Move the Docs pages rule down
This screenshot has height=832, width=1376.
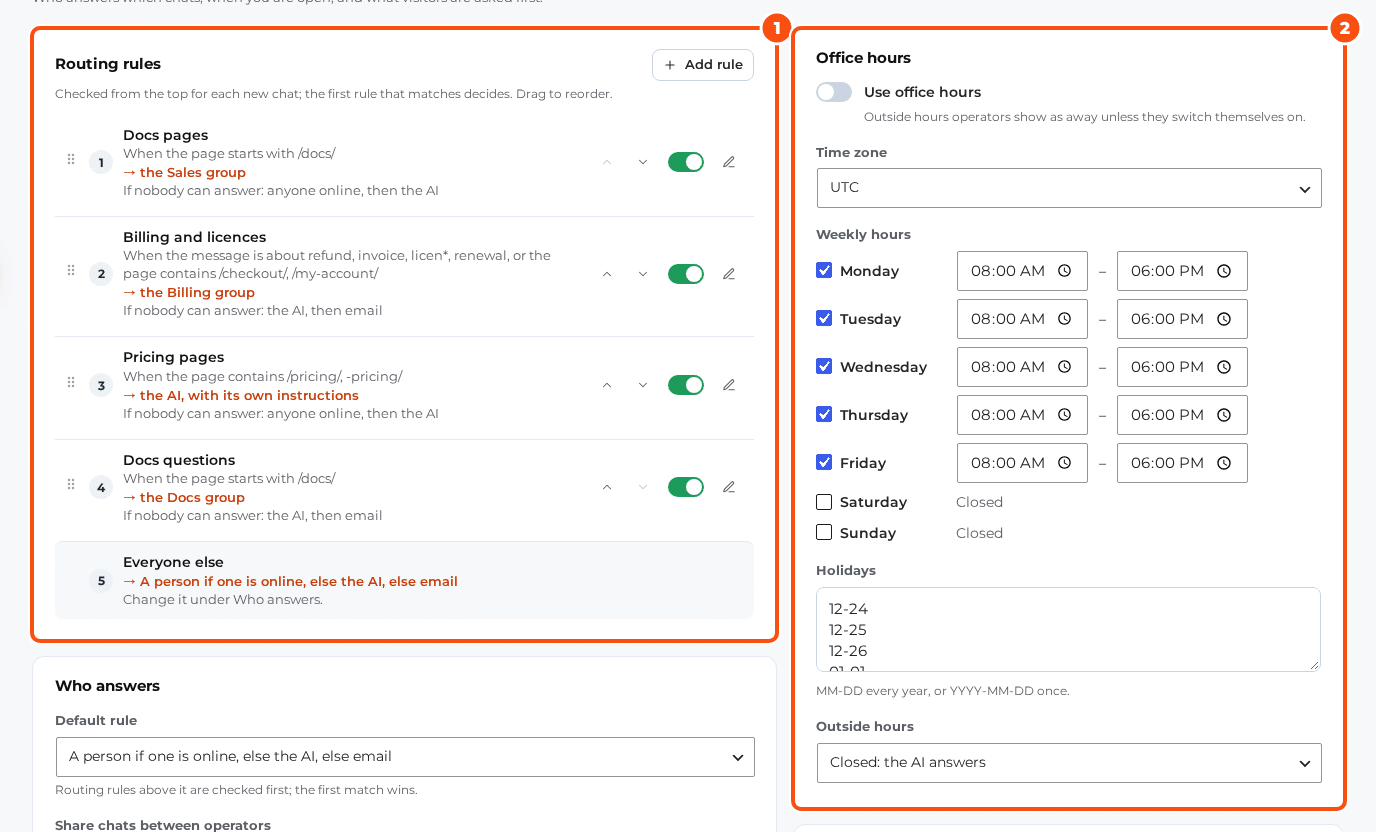(643, 162)
